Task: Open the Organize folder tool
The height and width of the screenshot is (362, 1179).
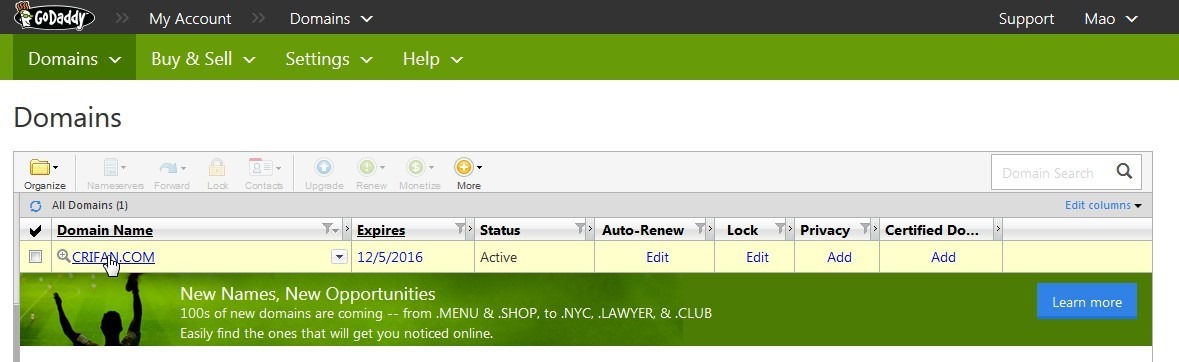Action: 44,174
